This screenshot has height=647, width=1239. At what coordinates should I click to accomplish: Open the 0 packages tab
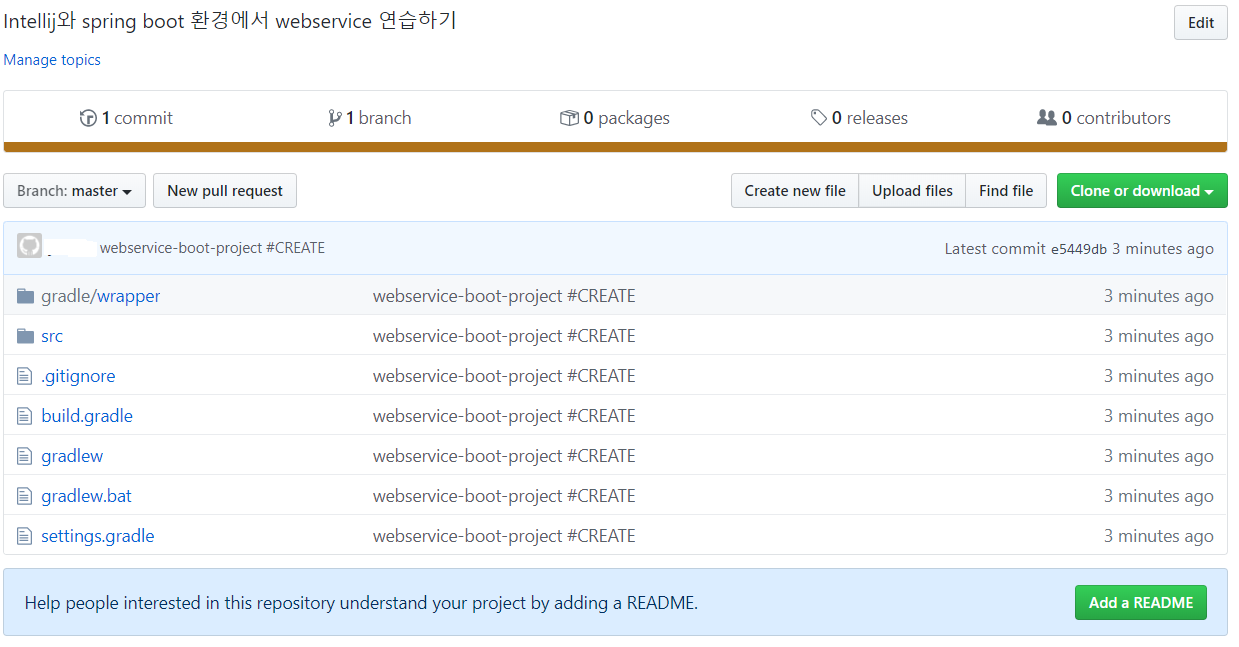(x=615, y=118)
